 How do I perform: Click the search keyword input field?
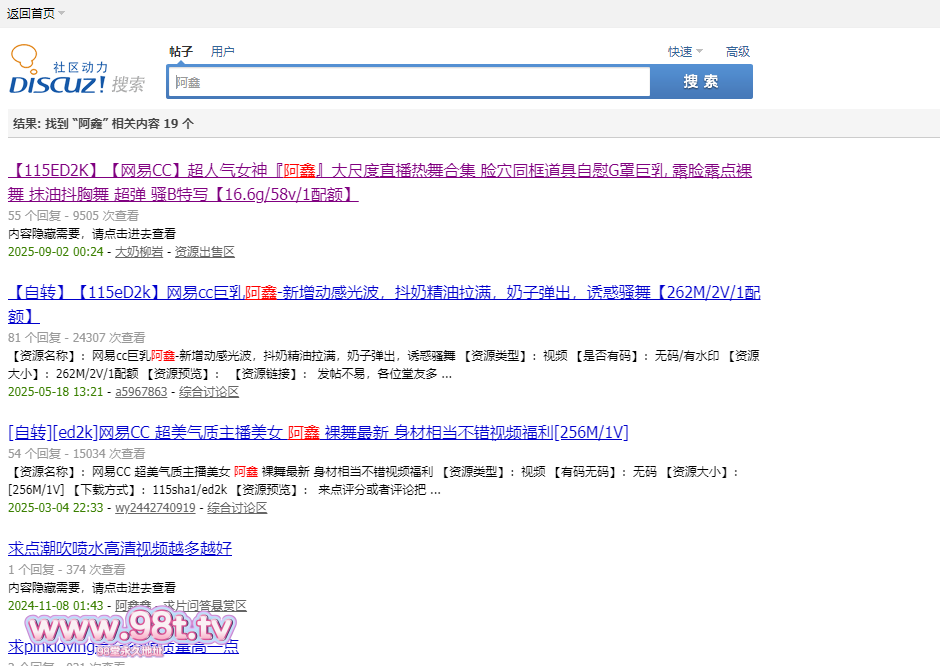[x=408, y=82]
